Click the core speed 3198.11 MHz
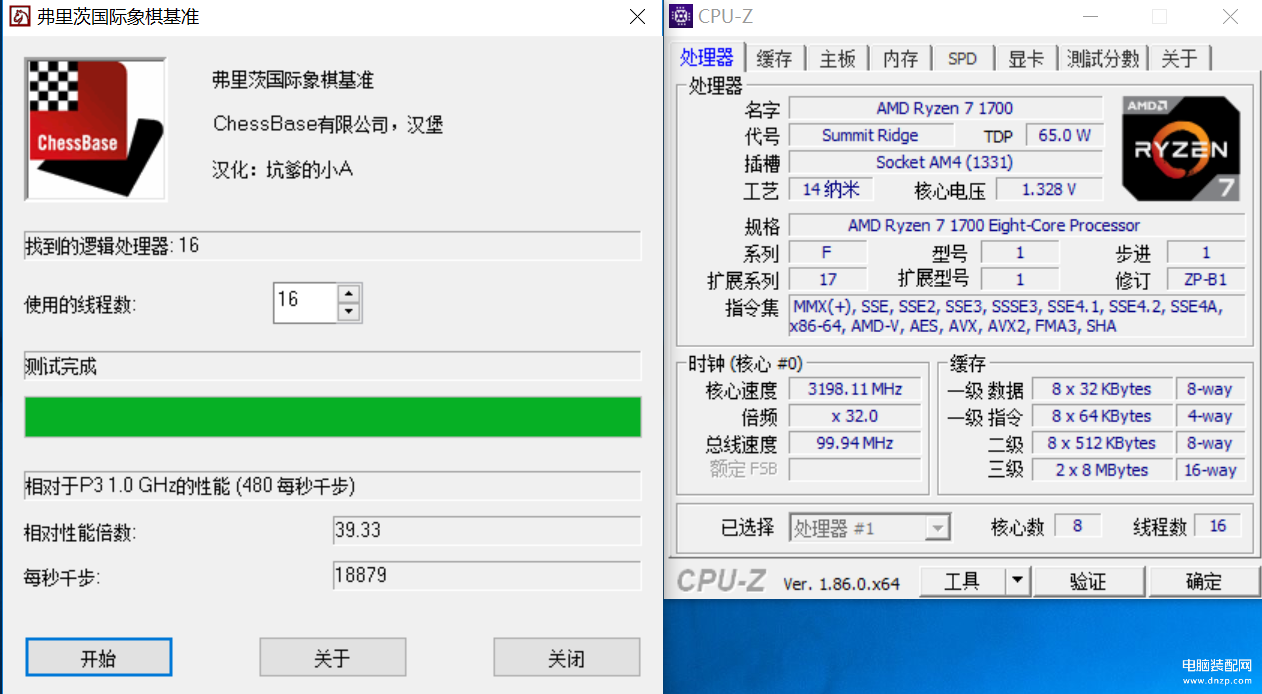The width and height of the screenshot is (1262, 694). 855,389
